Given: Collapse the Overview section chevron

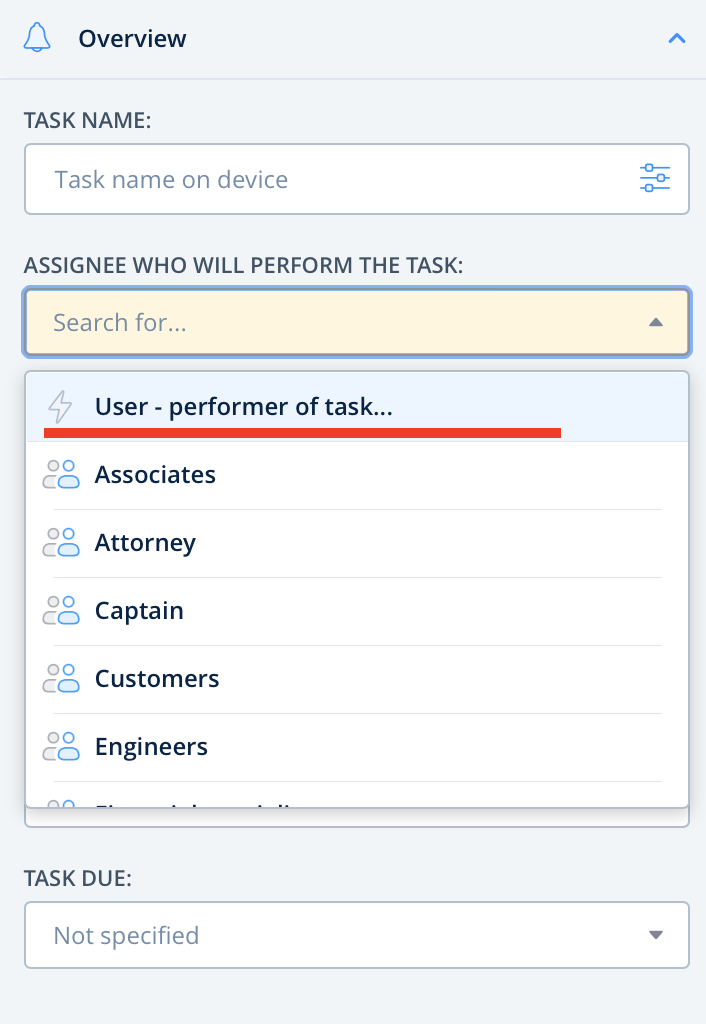Looking at the screenshot, I should pyautogui.click(x=676, y=39).
